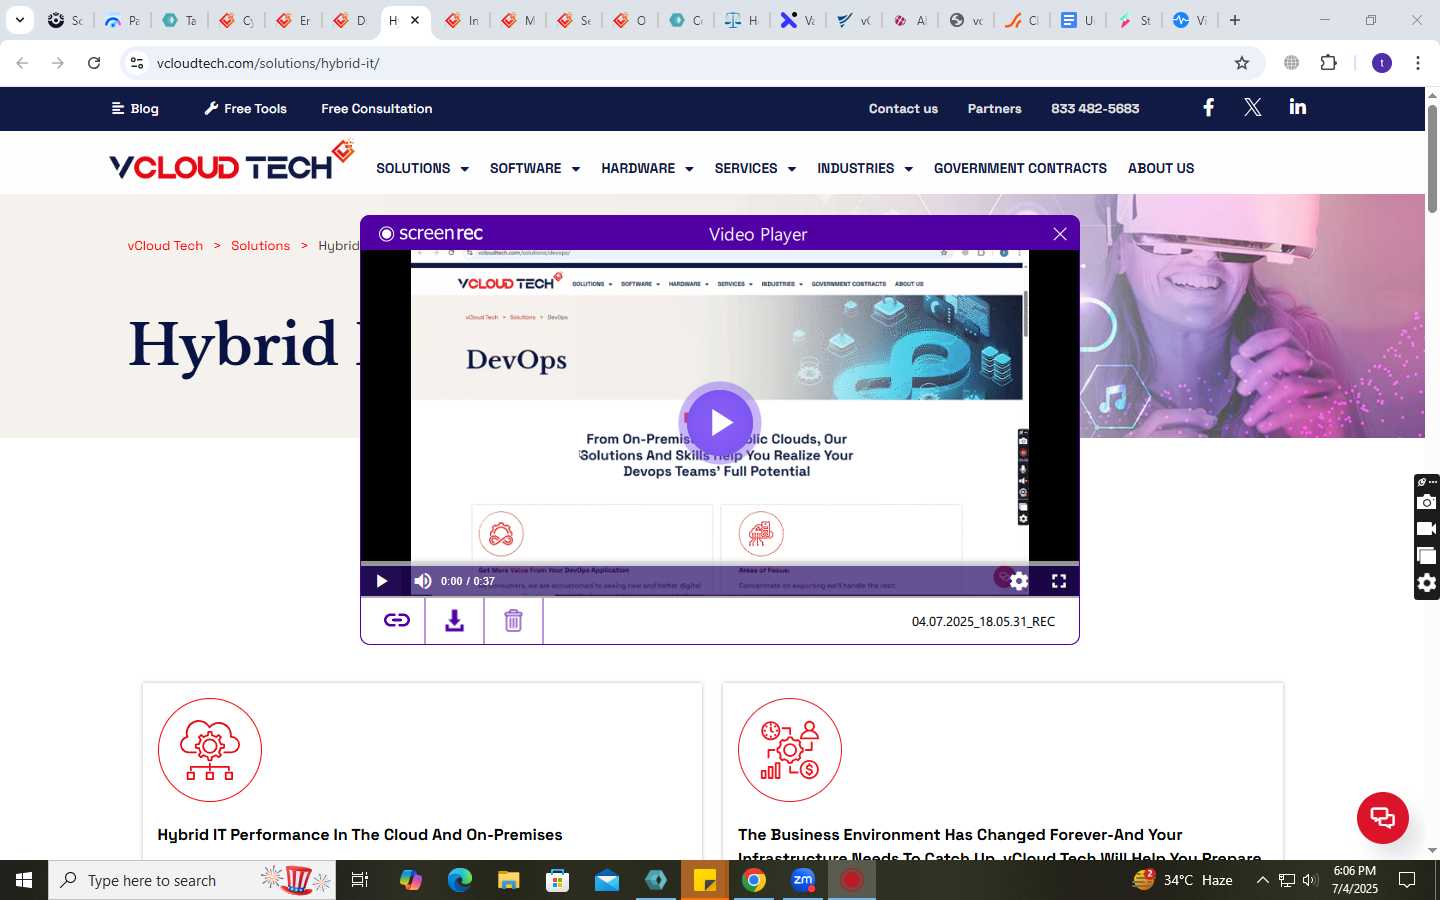
Task: Click the Windows taskbar search box
Action: [x=192, y=880]
